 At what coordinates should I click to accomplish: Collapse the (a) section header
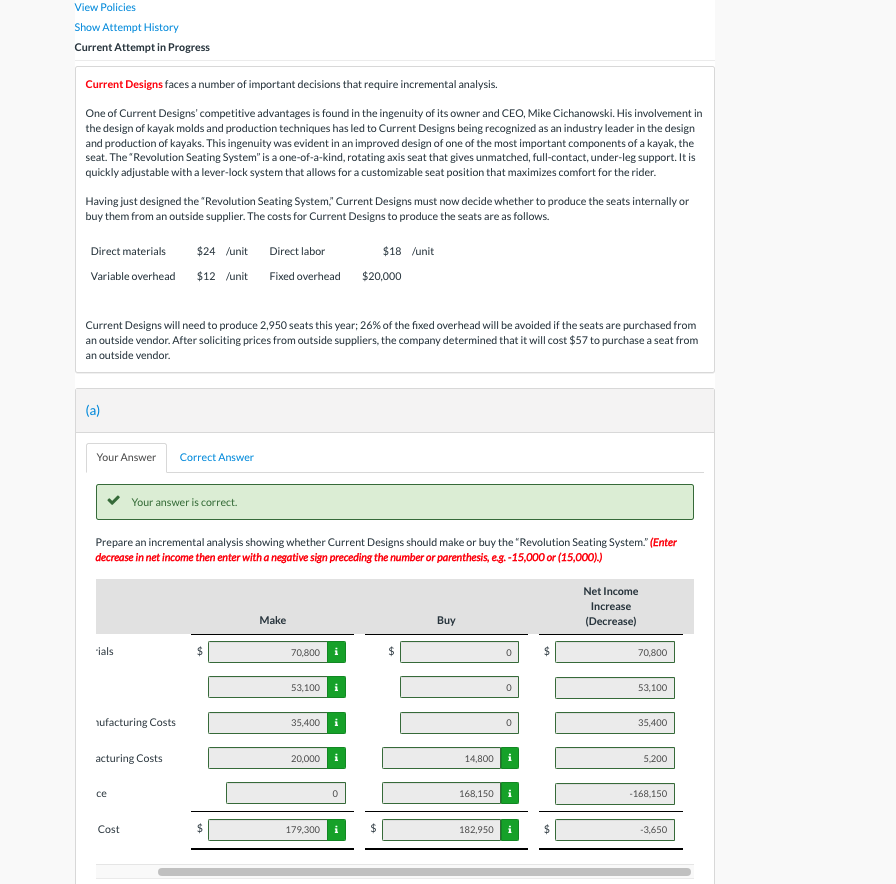pos(94,410)
